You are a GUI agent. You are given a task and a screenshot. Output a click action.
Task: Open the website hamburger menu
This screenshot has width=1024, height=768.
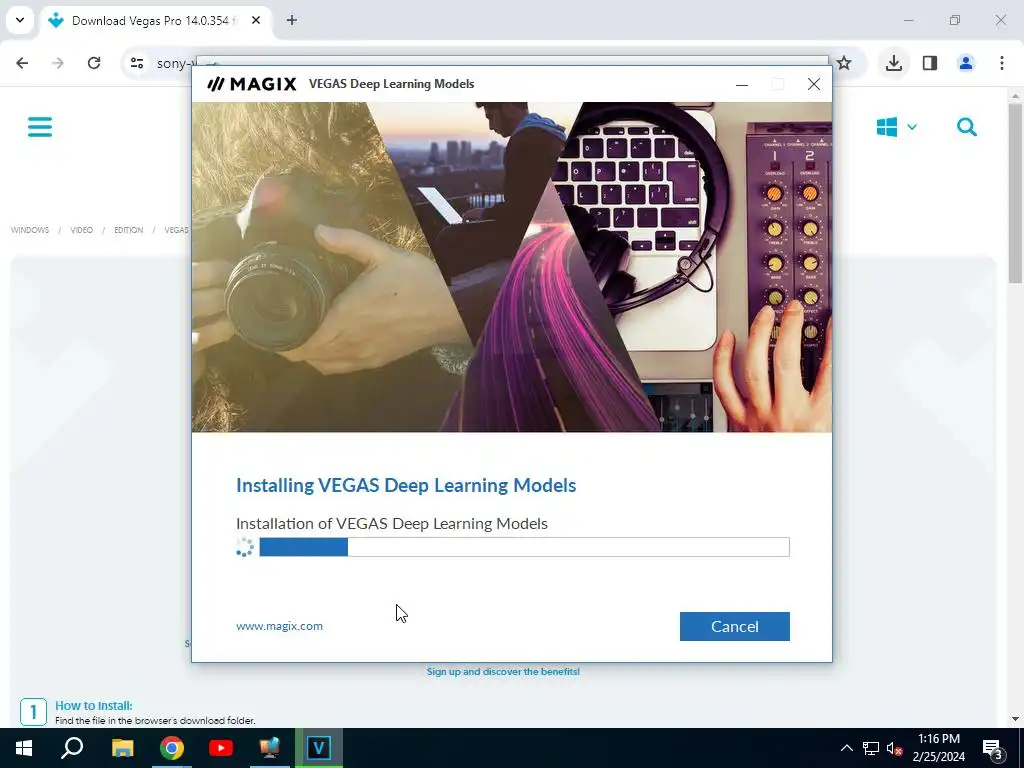click(x=40, y=127)
